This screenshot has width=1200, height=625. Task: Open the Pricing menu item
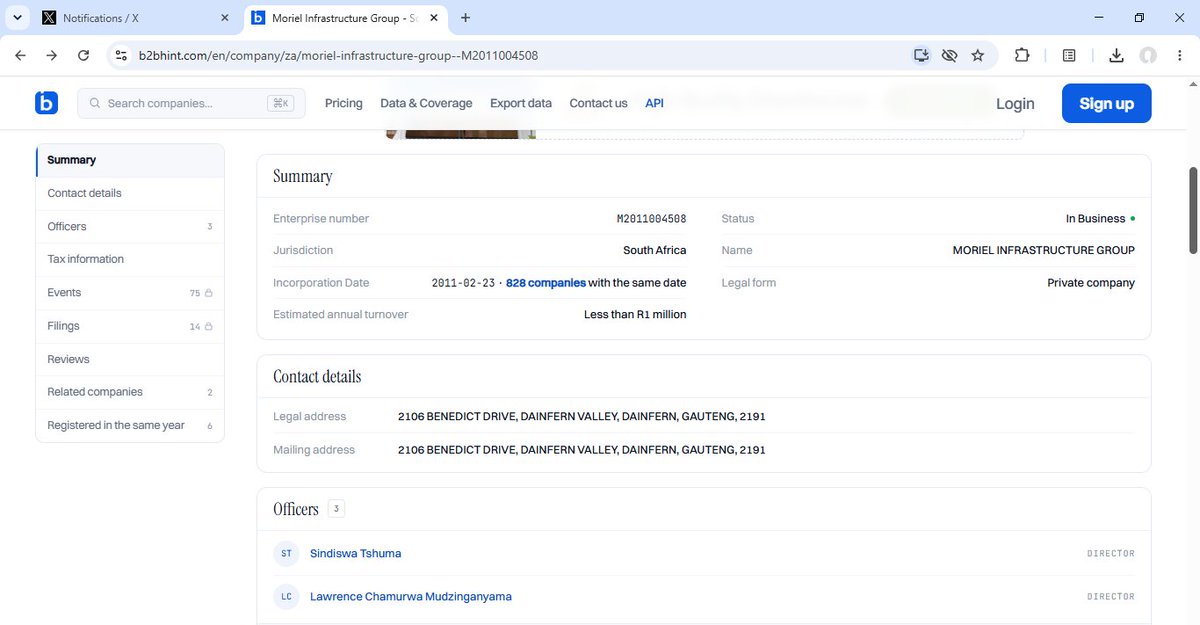click(344, 103)
